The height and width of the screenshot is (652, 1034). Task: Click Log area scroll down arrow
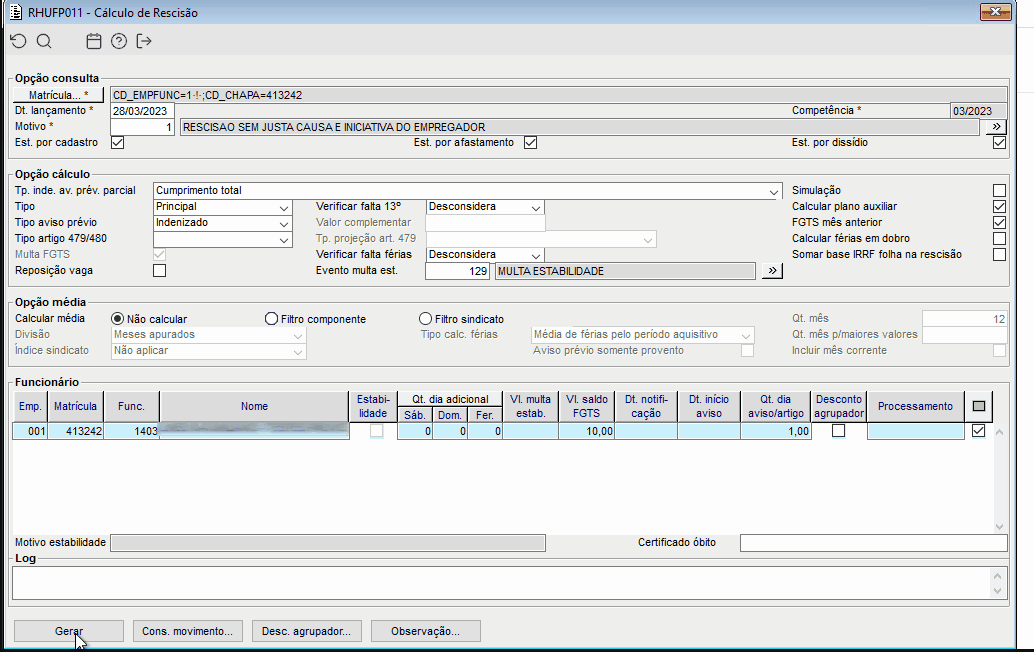click(998, 591)
